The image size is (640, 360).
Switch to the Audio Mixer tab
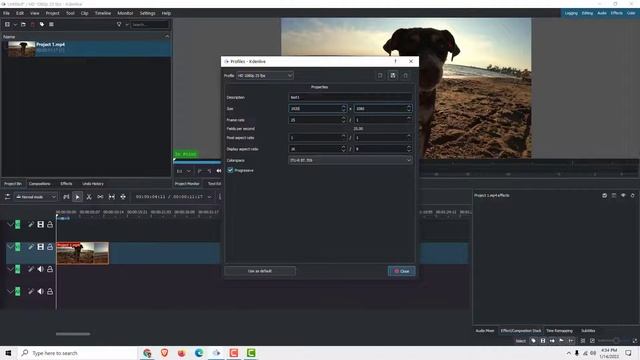click(485, 331)
